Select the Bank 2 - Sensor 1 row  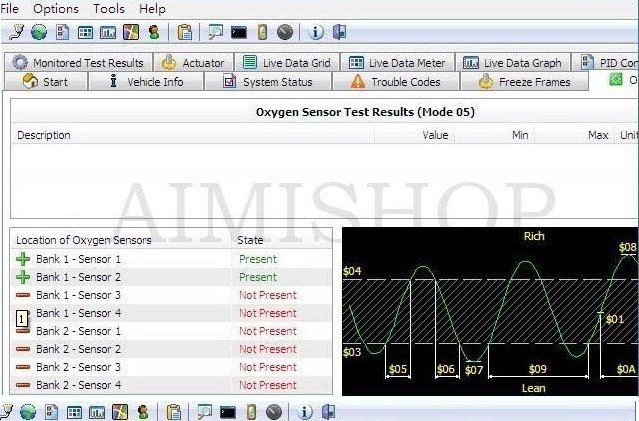171,331
